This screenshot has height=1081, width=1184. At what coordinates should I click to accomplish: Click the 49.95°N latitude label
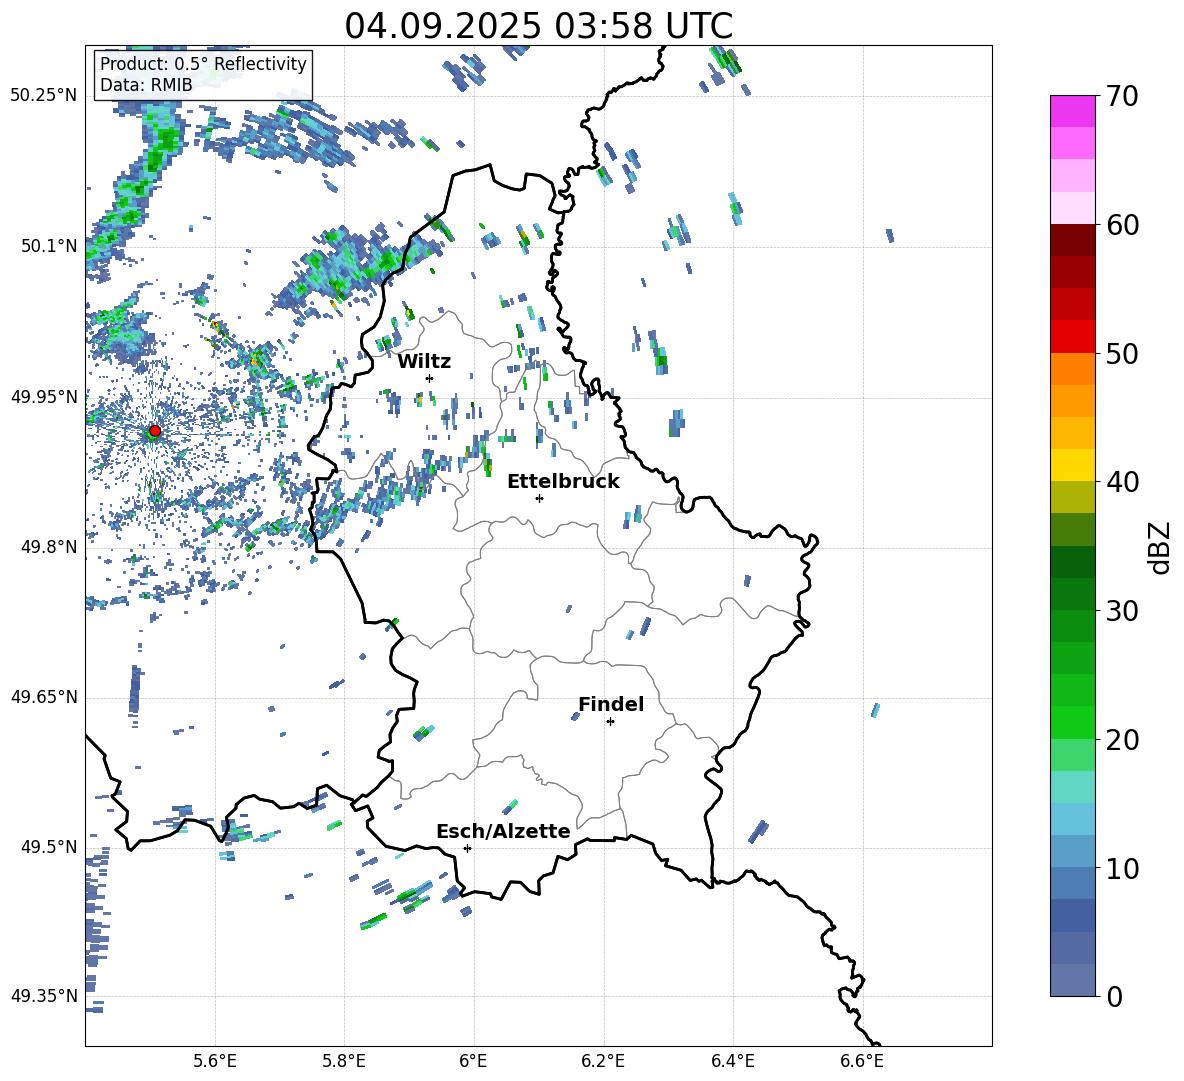click(x=44, y=396)
